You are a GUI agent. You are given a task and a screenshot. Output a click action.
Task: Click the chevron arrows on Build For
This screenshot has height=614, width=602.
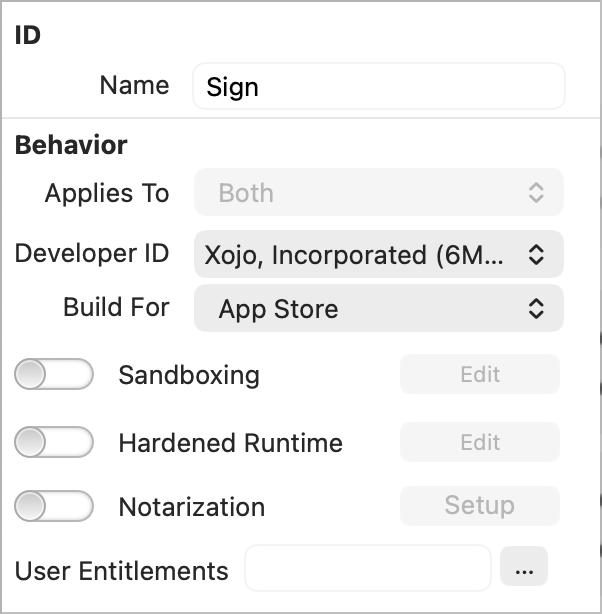point(536,309)
